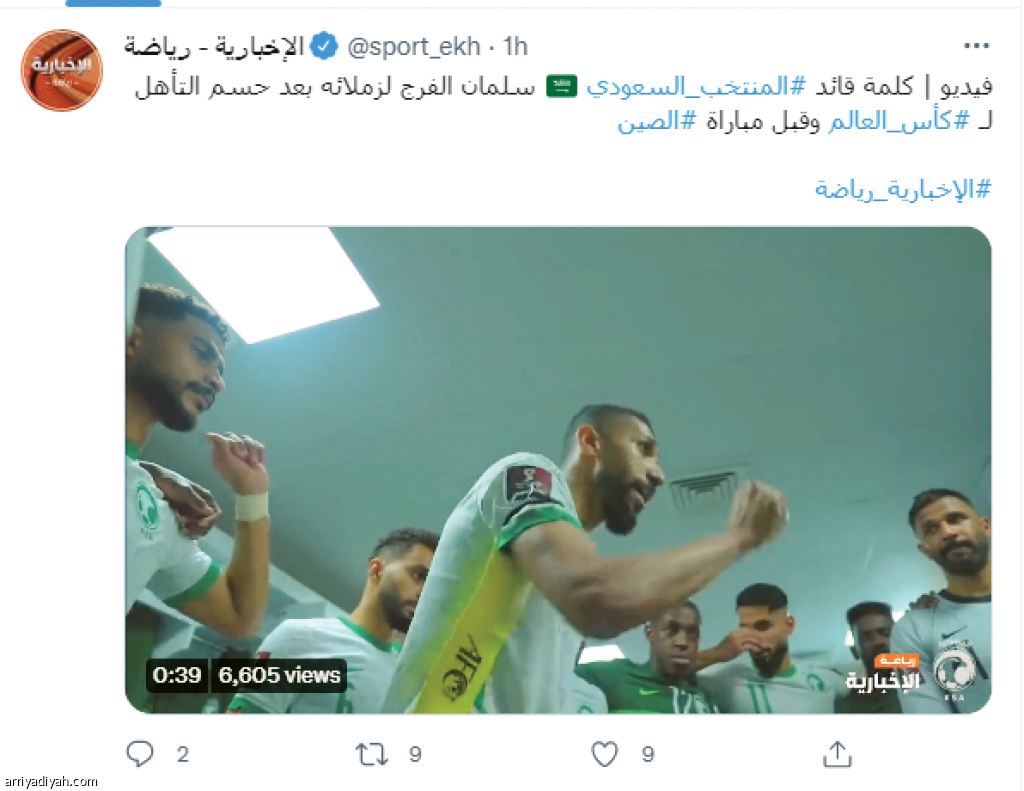Image resolution: width=1024 pixels, height=791 pixels.
Task: Click the reply count number 2
Action: tap(183, 754)
